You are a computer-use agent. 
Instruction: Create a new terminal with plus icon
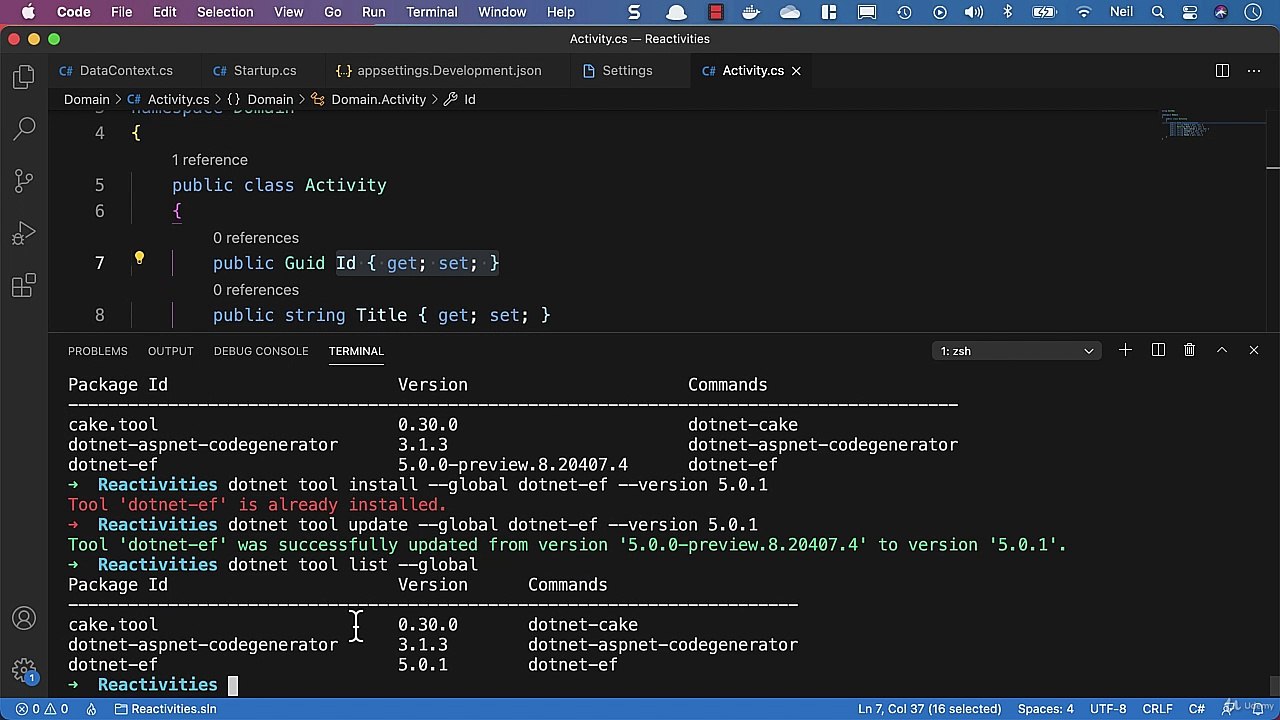[x=1125, y=350]
